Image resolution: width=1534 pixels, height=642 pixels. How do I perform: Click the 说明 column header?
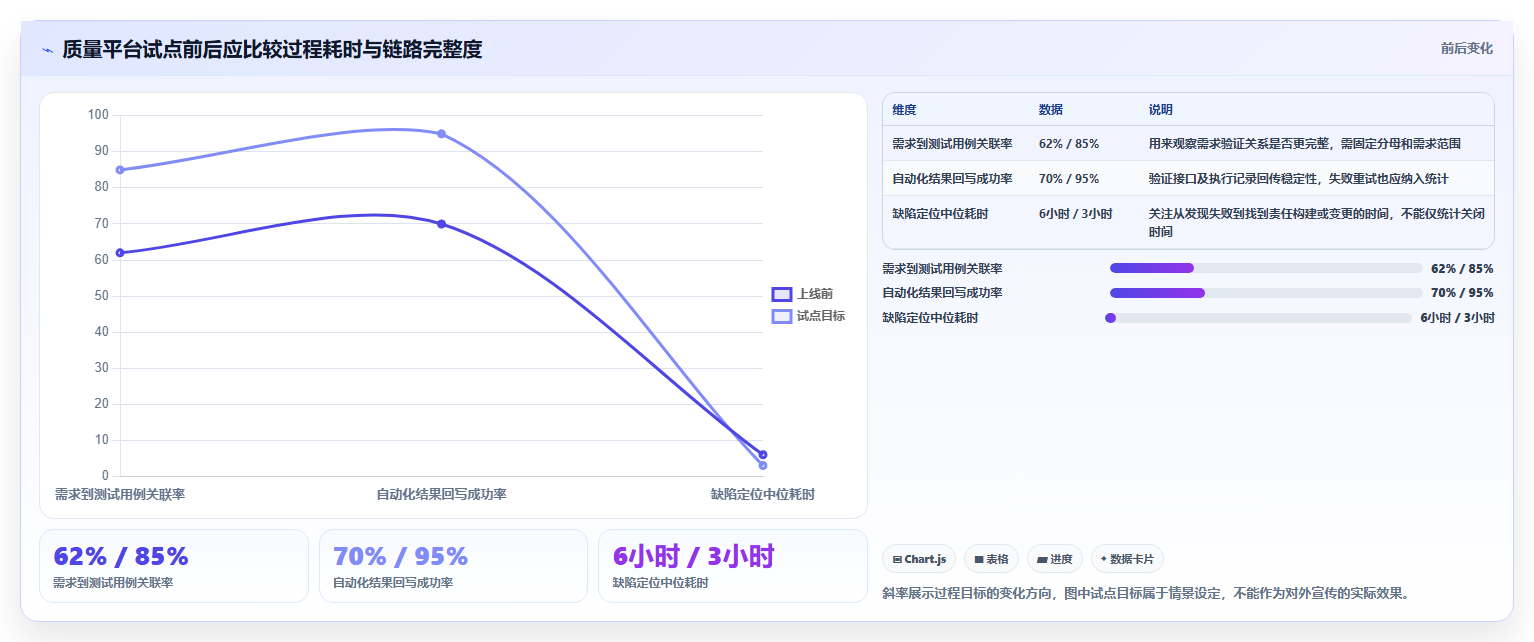[x=1161, y=110]
